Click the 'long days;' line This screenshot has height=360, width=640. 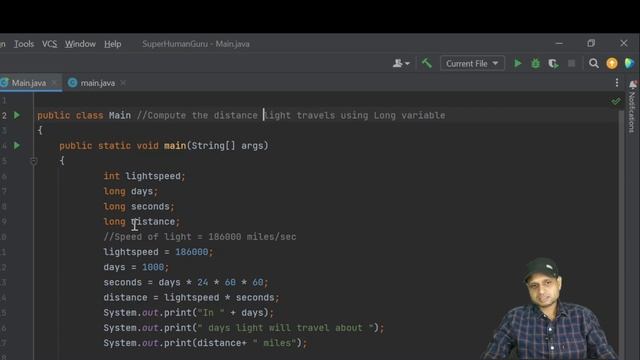tap(131, 191)
